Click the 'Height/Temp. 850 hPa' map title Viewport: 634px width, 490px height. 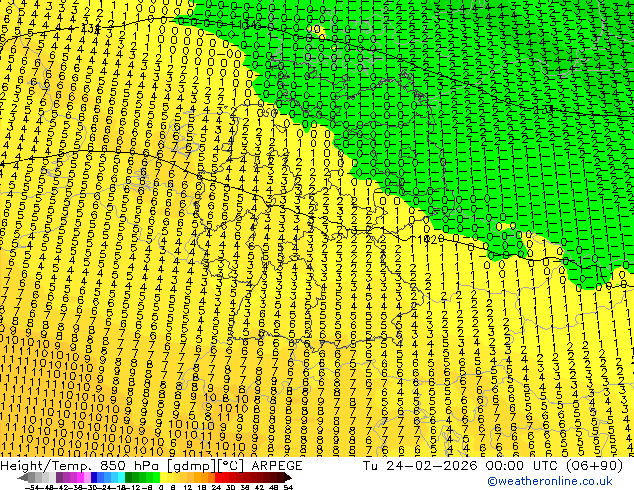pos(78,466)
